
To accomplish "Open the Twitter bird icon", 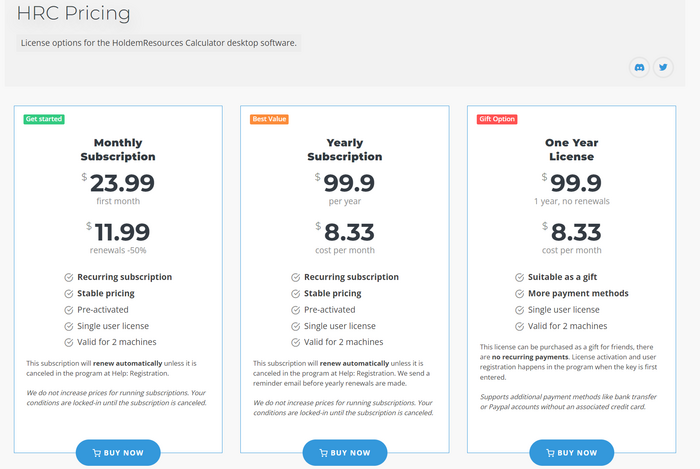I will pyautogui.click(x=663, y=67).
